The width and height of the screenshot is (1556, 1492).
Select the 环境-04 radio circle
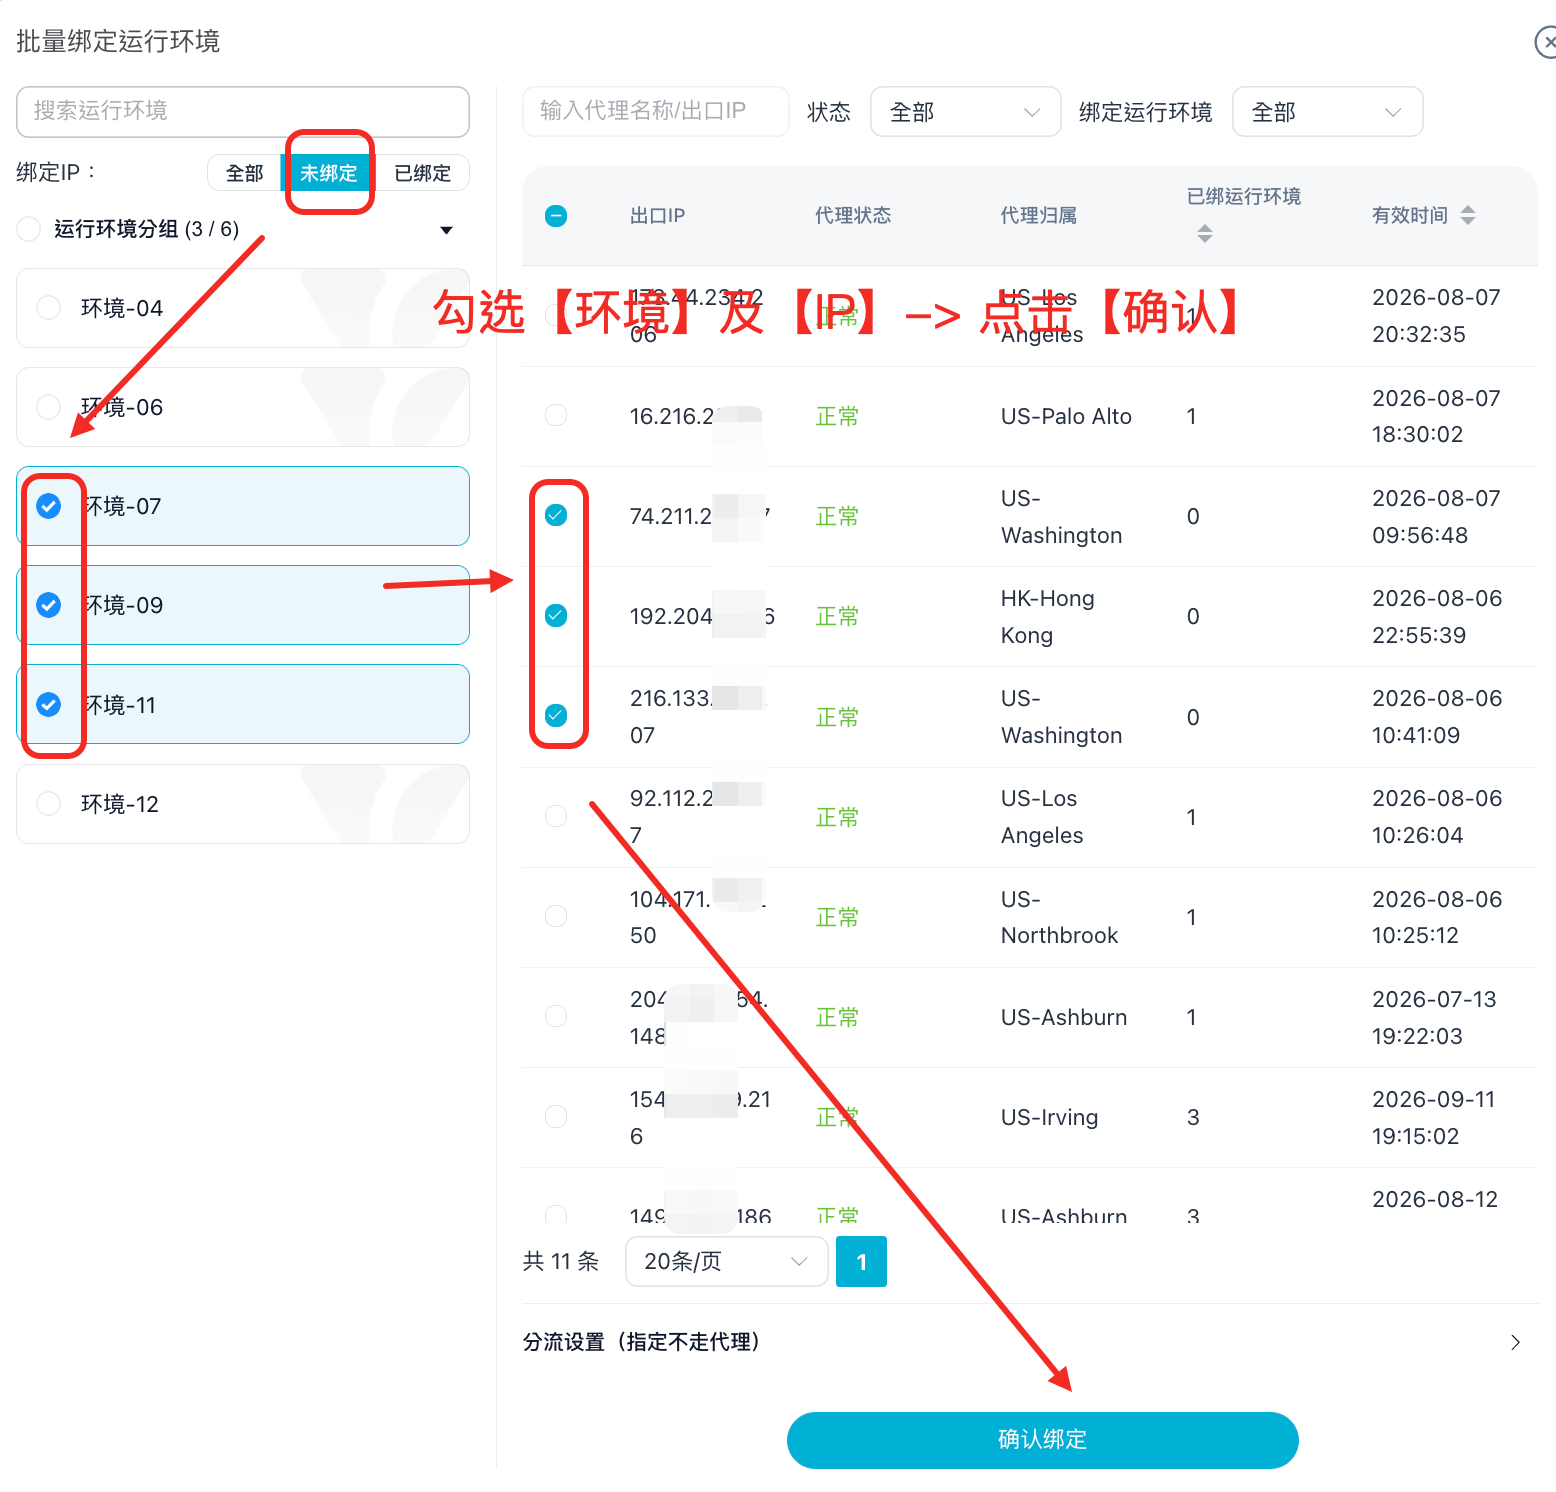coord(48,308)
